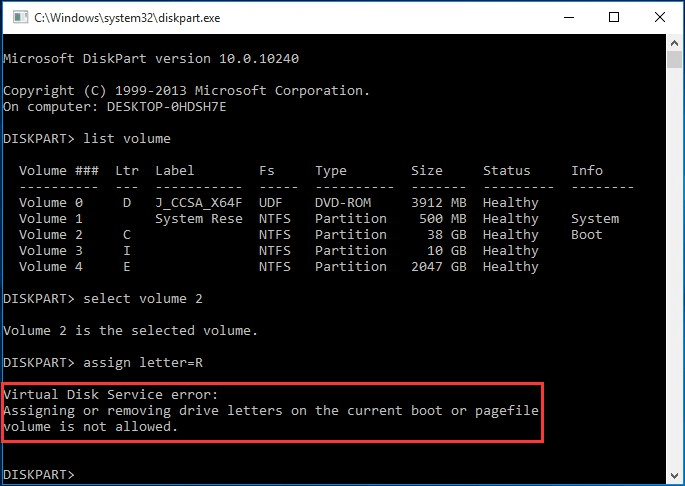Click the 'Ltr' column header
Viewport: 685px width, 486px height.
click(x=127, y=170)
